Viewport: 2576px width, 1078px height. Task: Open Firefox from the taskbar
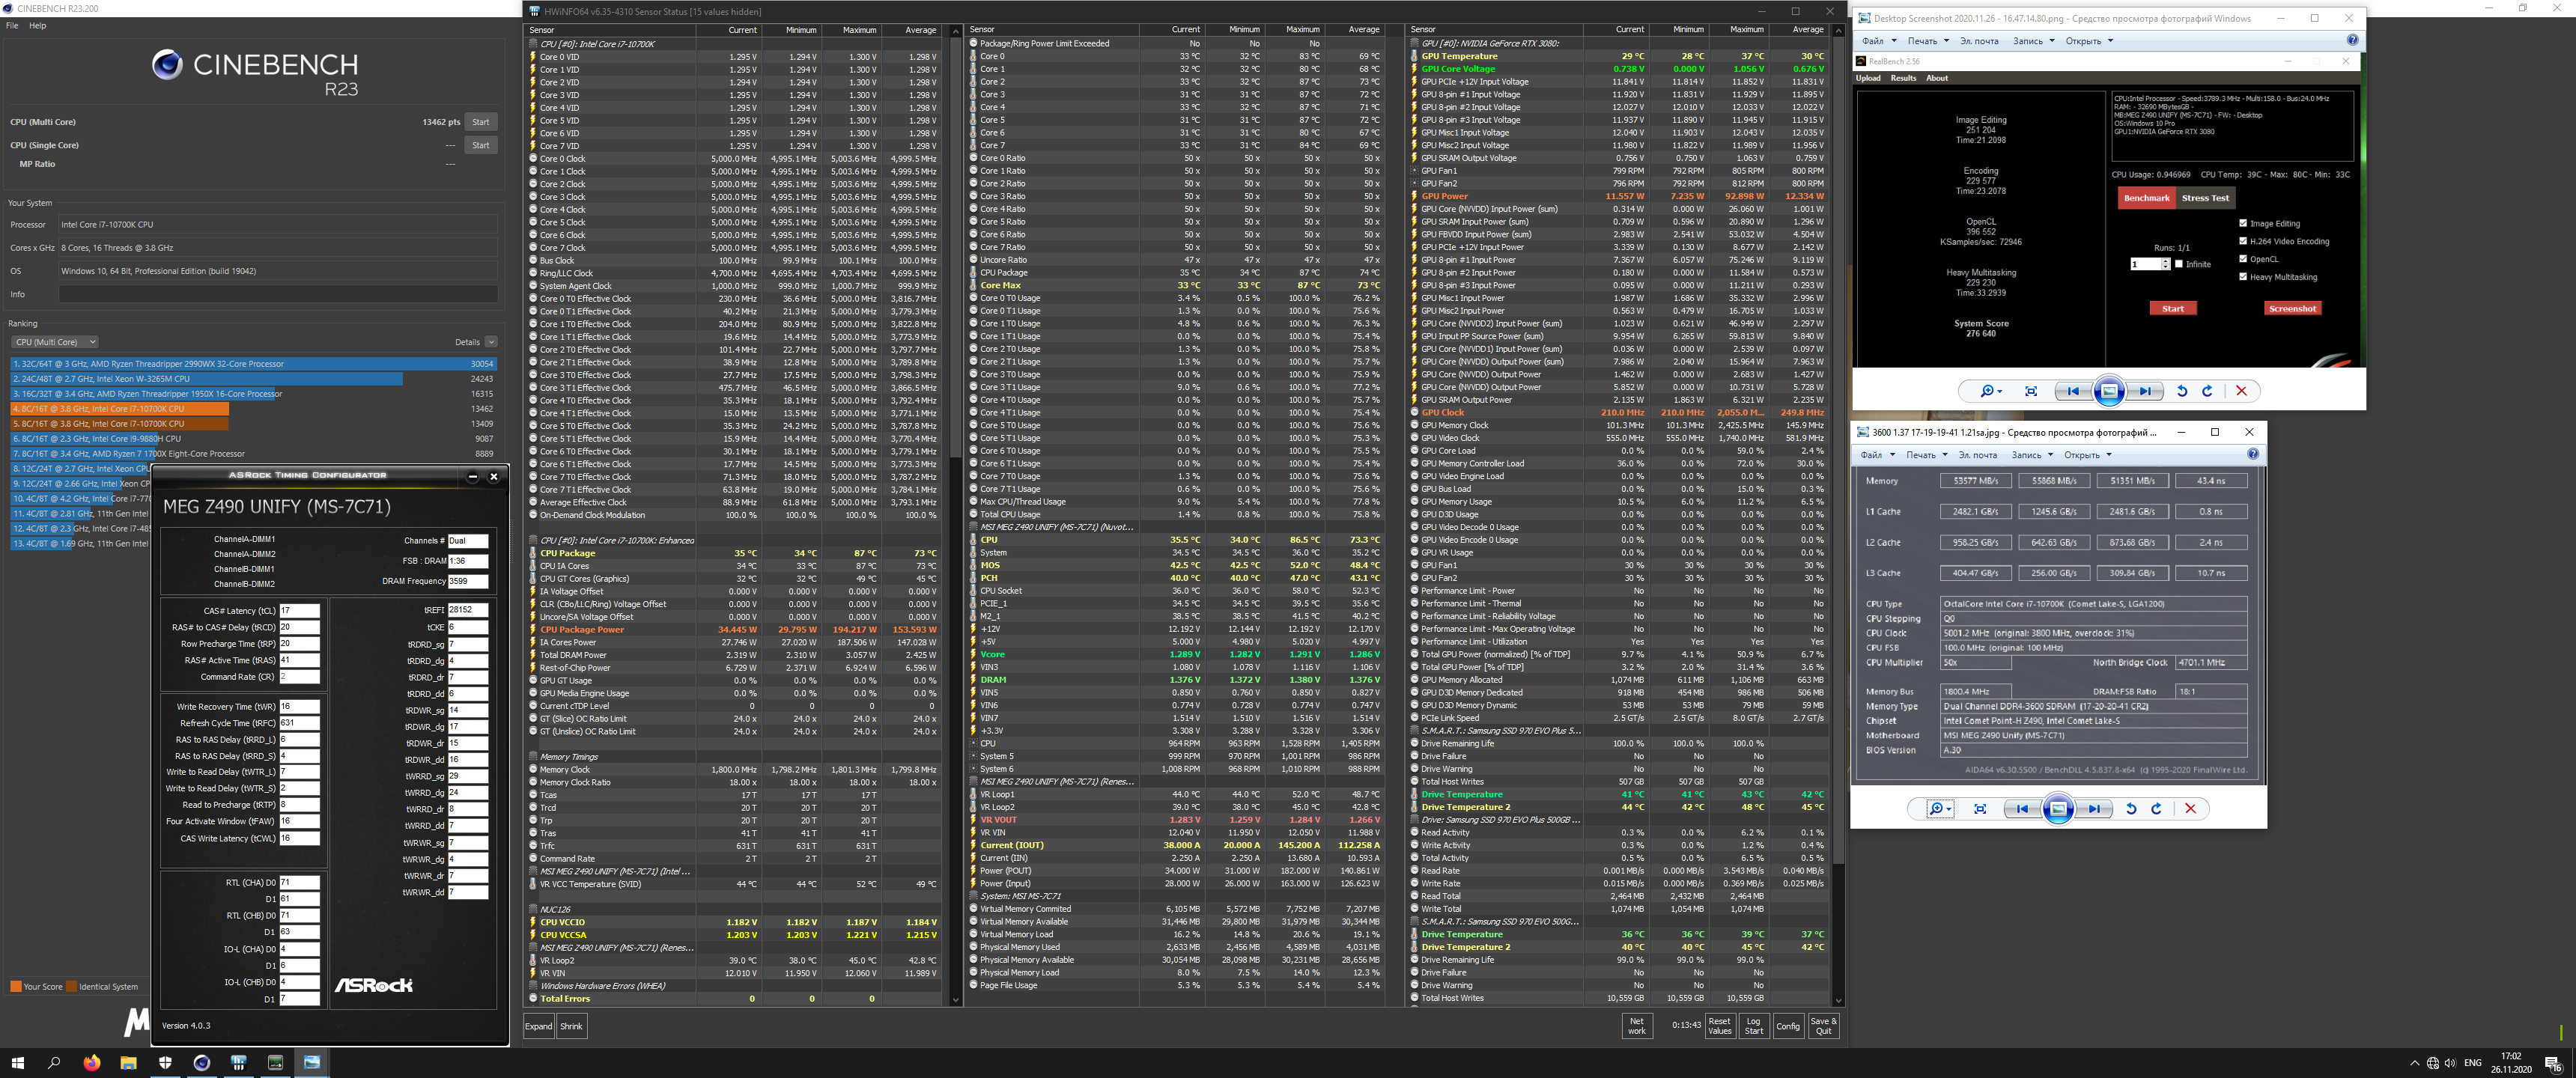91,1063
